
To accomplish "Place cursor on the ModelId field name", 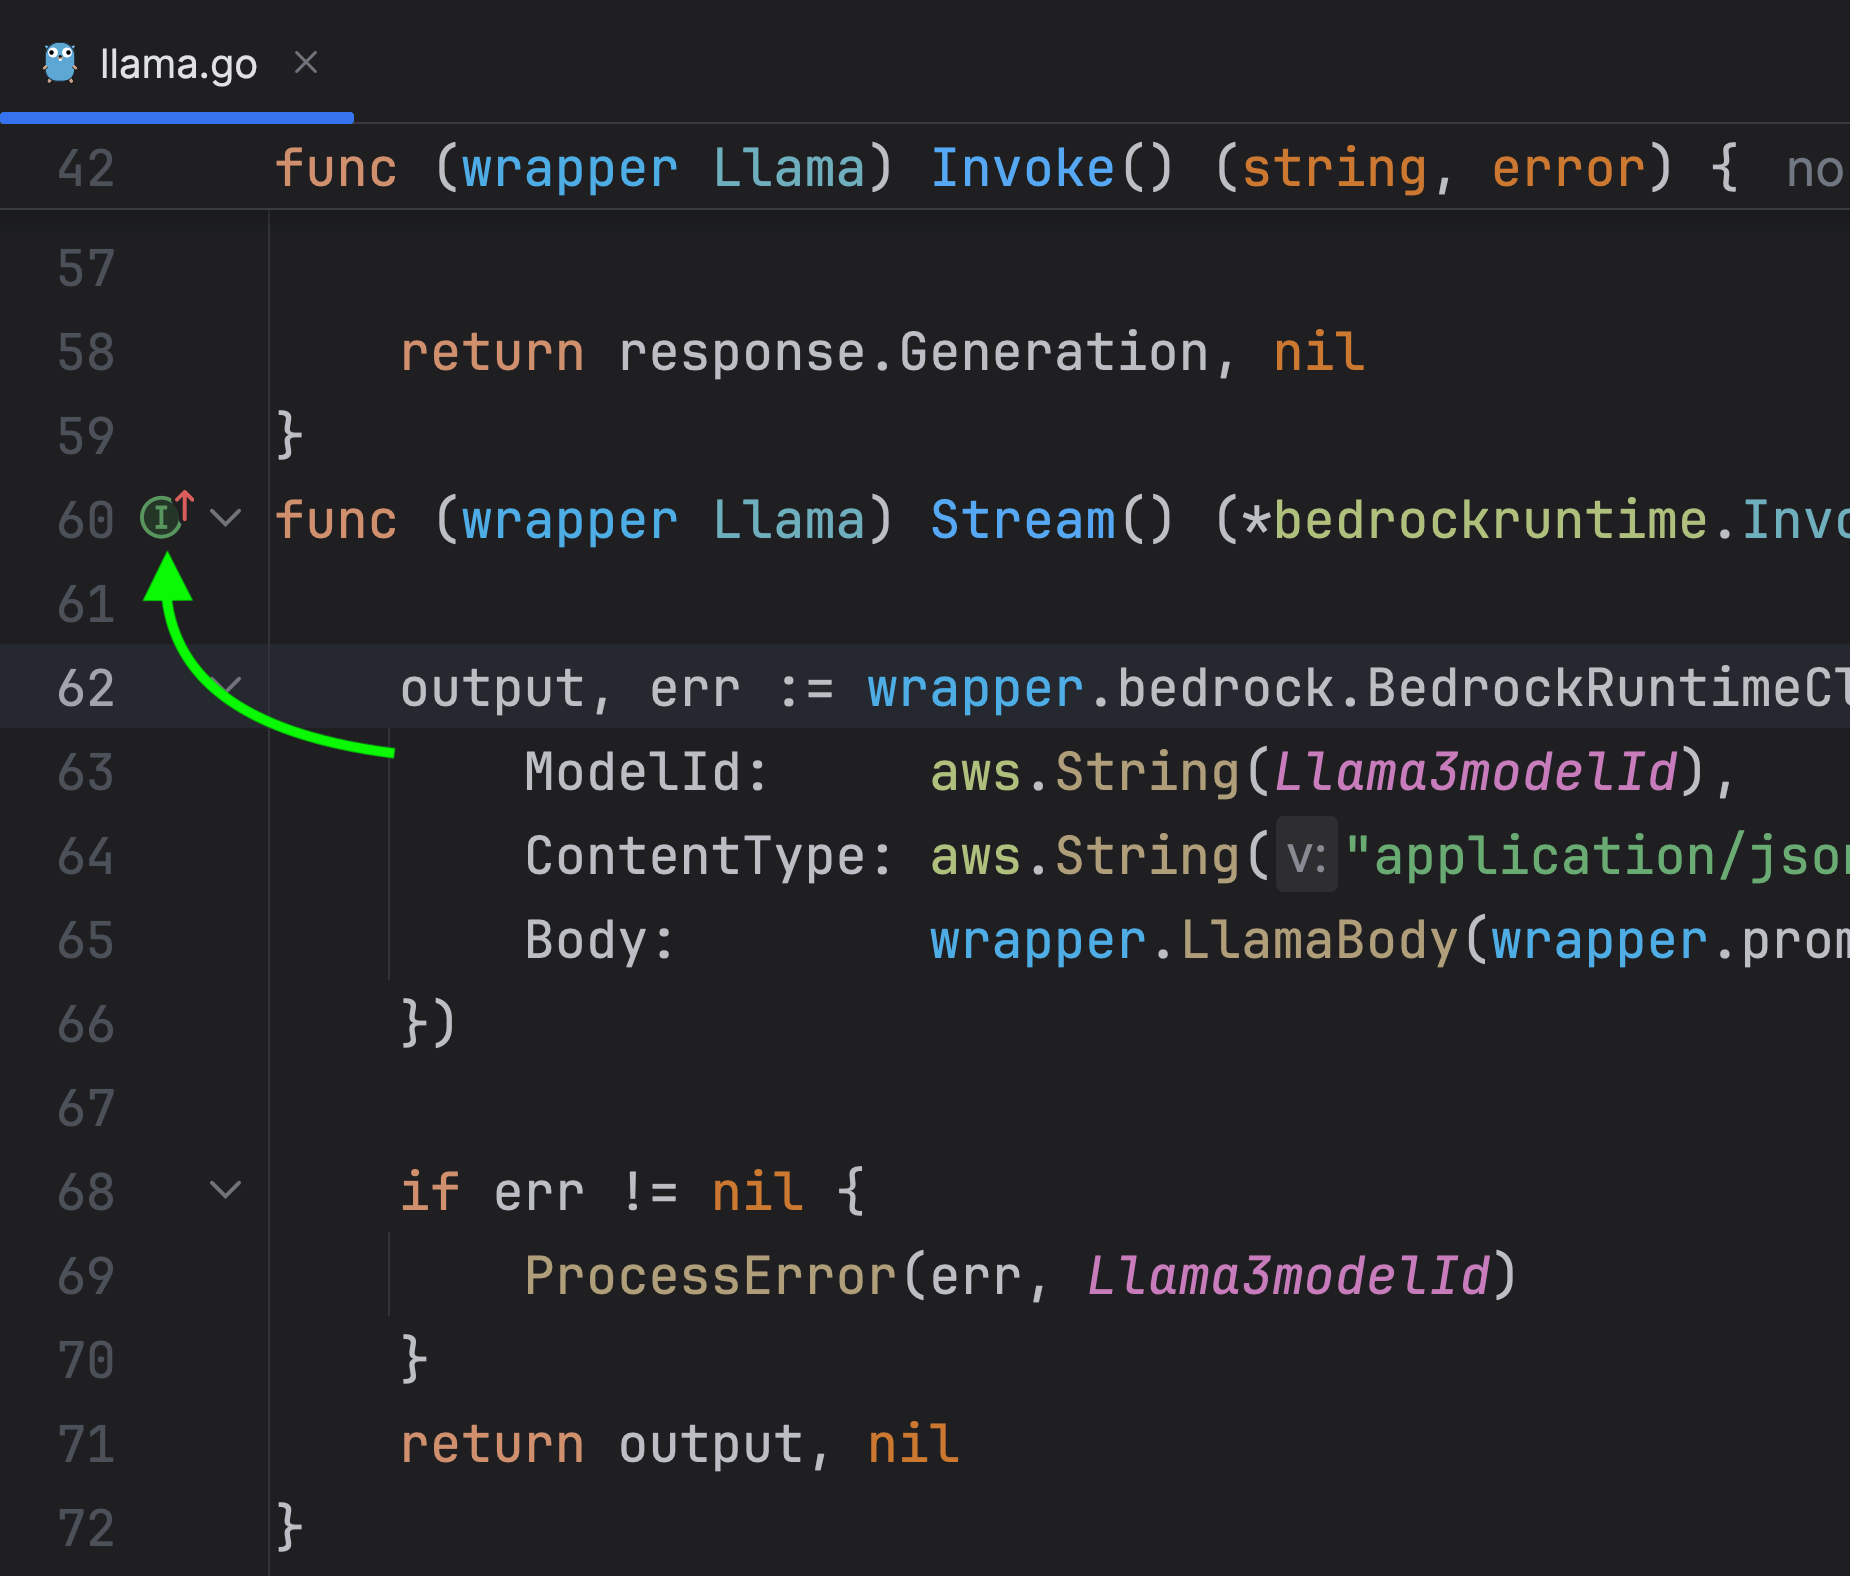I will (645, 772).
